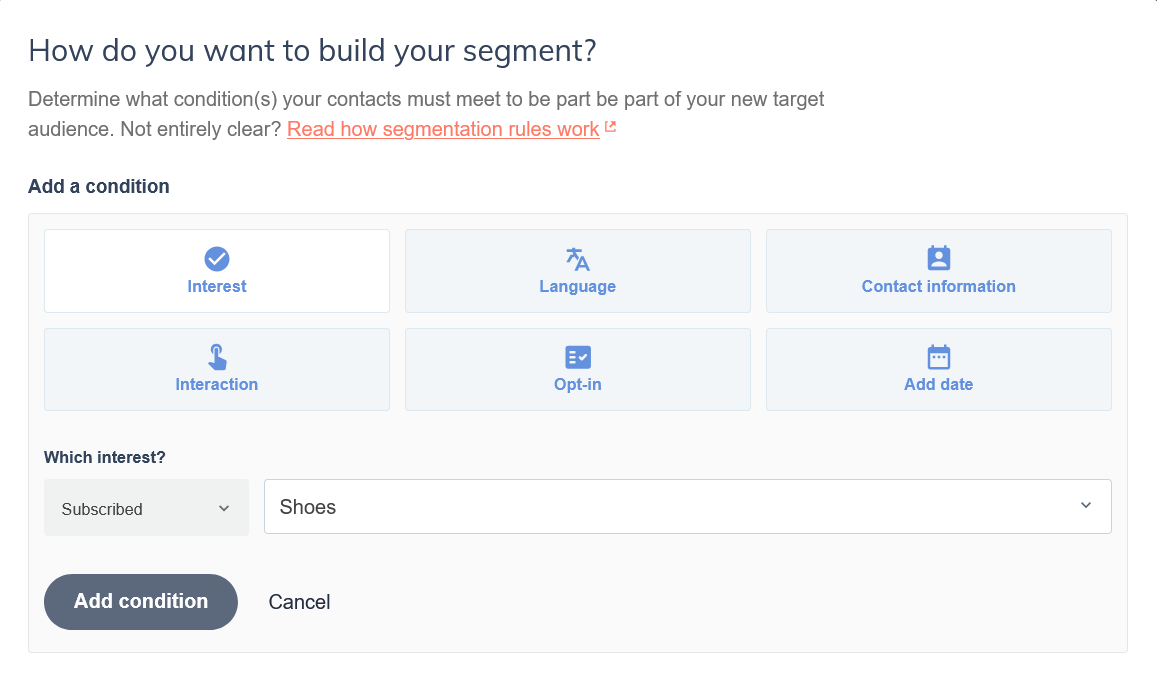Switch to the Interaction label
Viewport: 1157px width, 683px height.
click(217, 384)
